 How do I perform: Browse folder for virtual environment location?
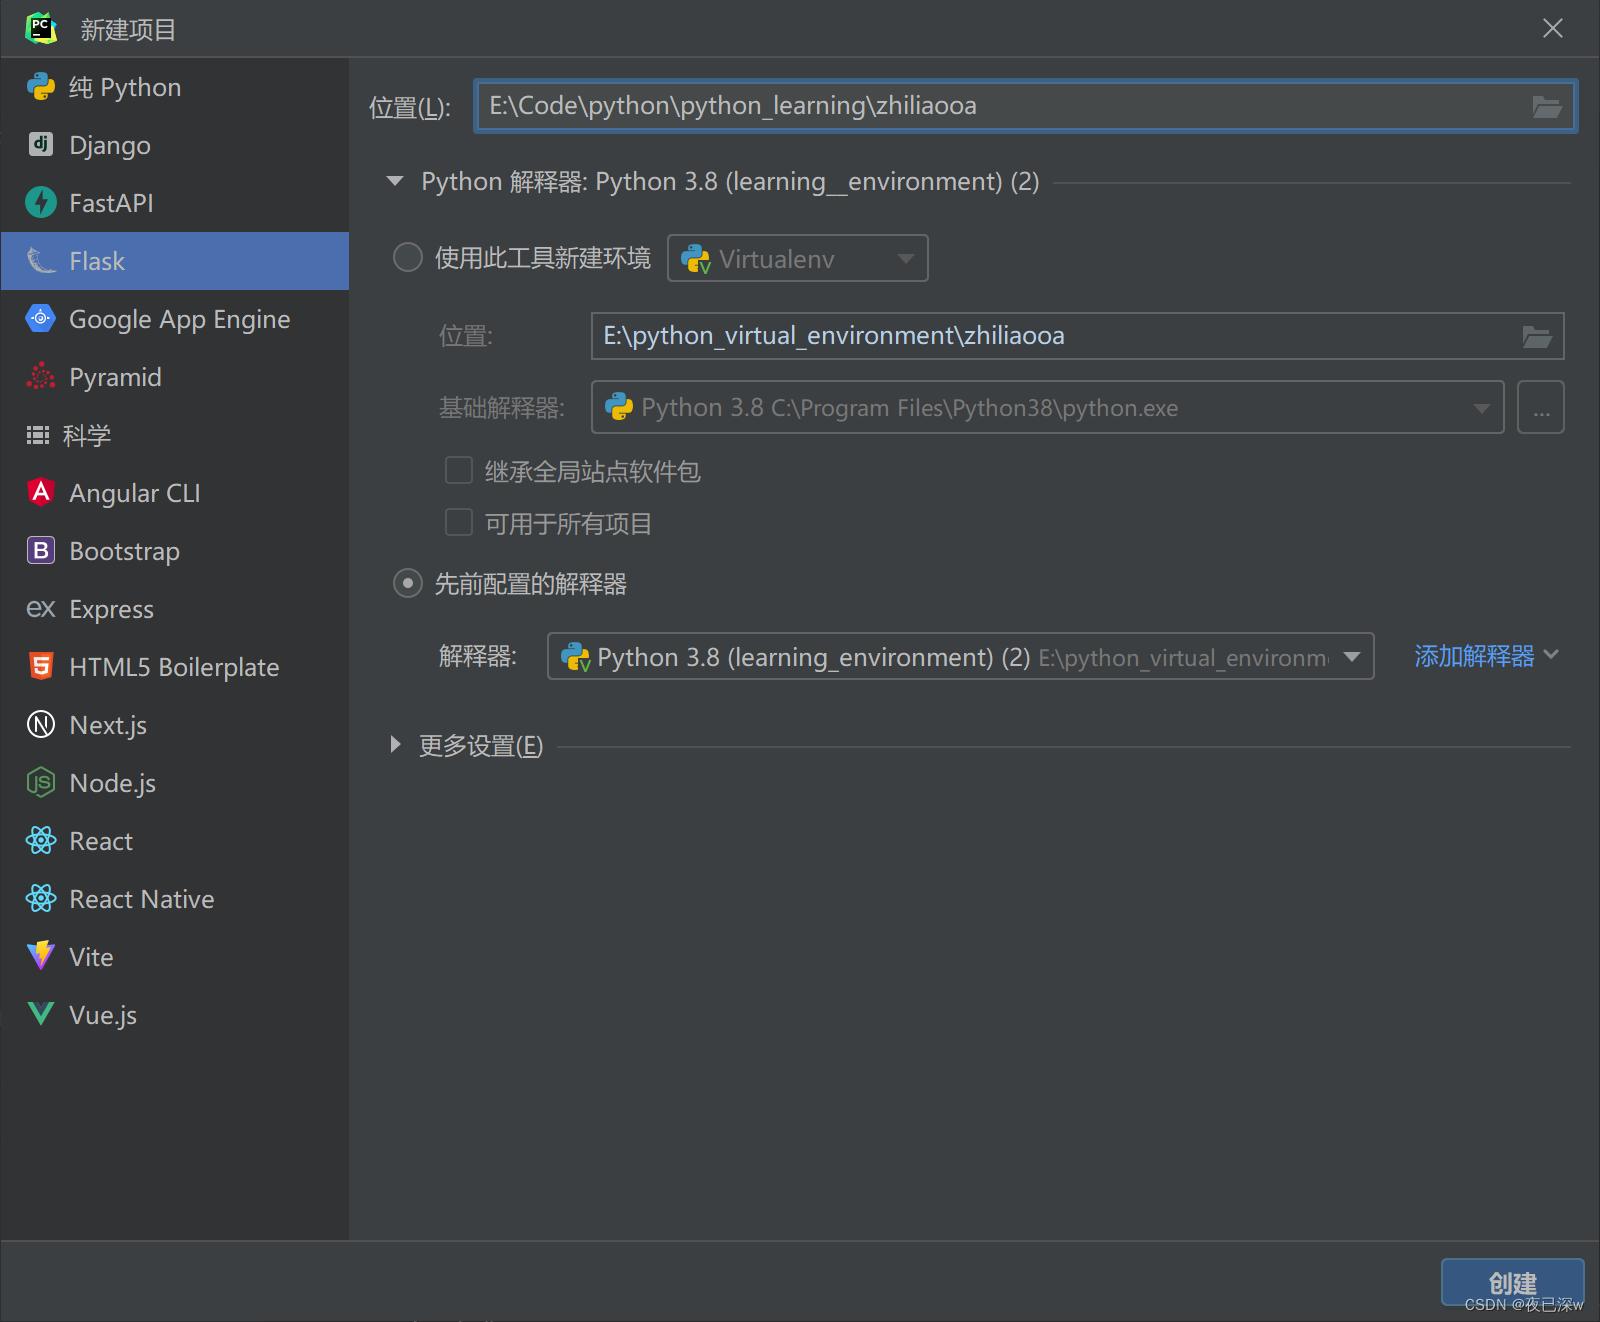1537,336
